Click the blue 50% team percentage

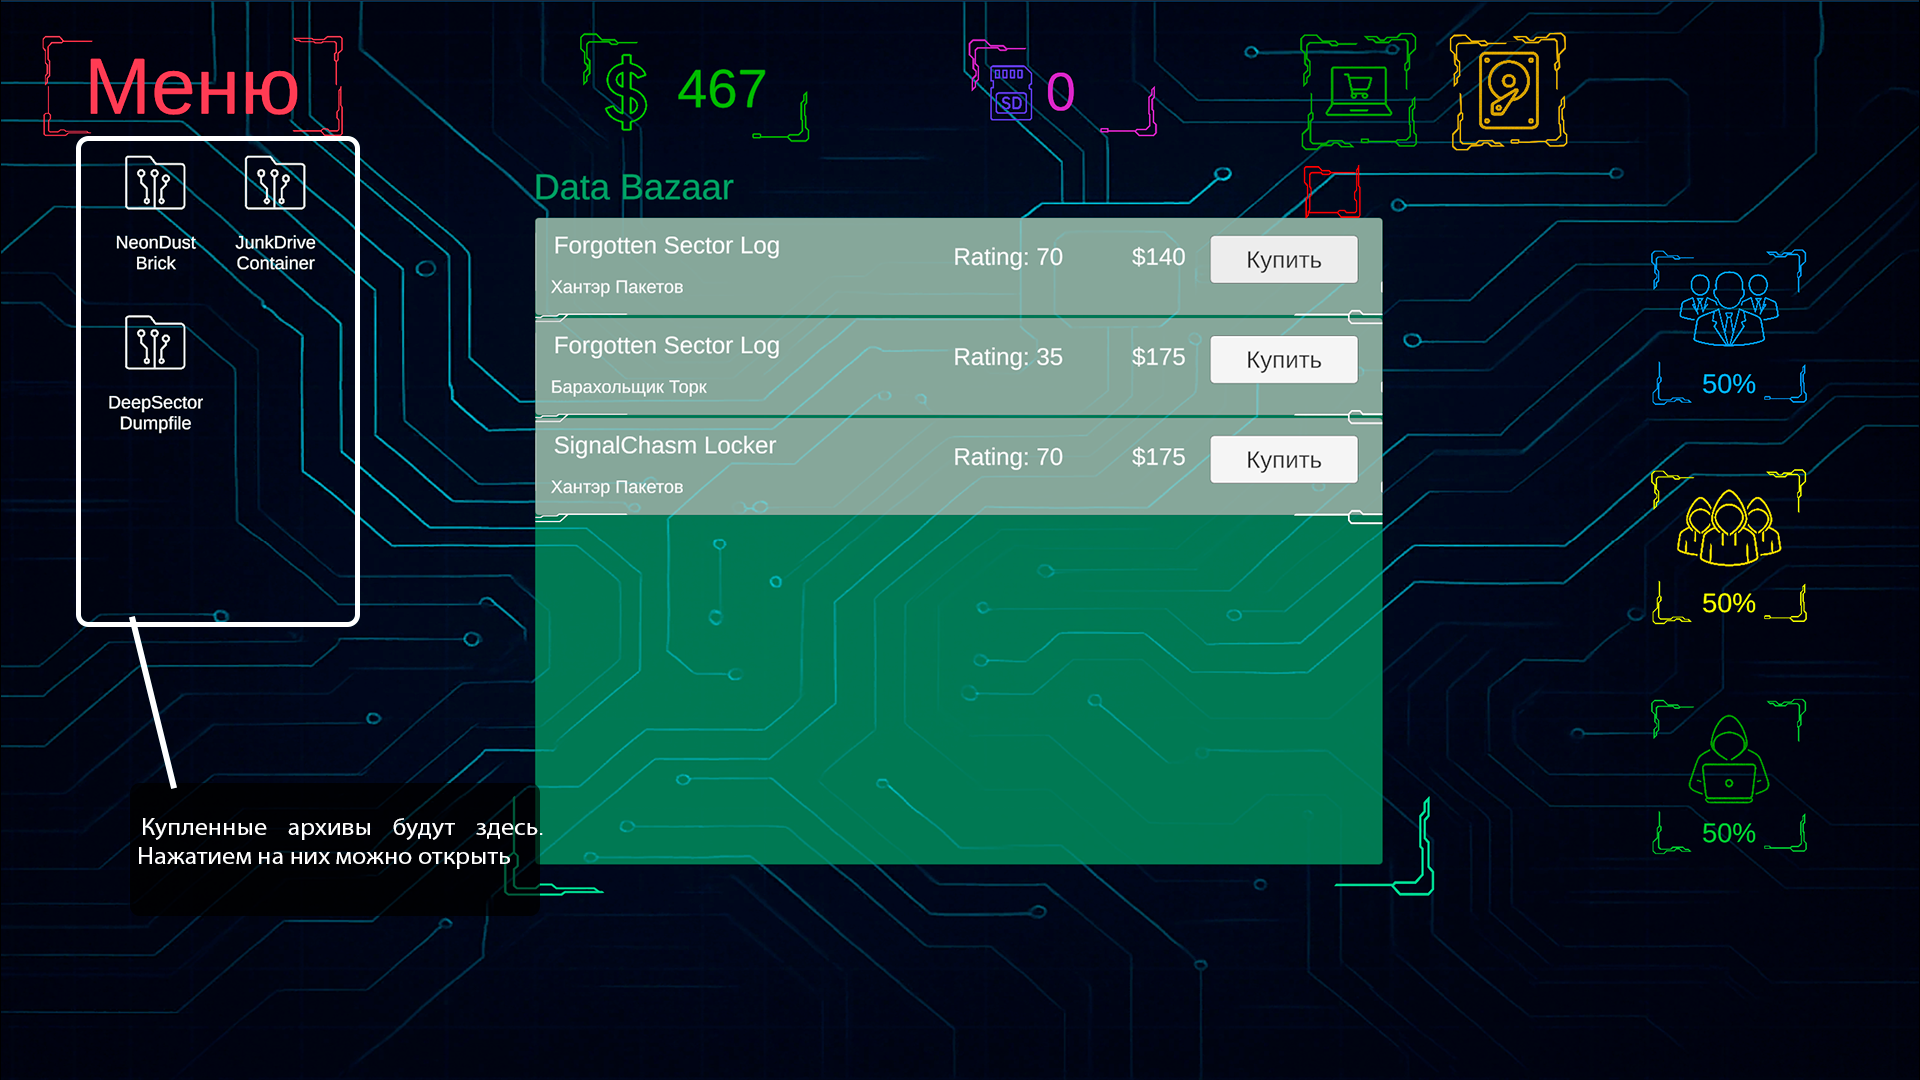[1728, 384]
